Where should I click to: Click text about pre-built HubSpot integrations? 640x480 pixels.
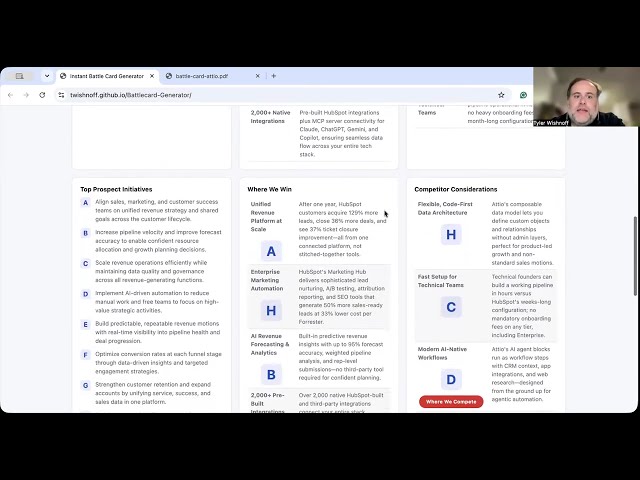click(342, 133)
